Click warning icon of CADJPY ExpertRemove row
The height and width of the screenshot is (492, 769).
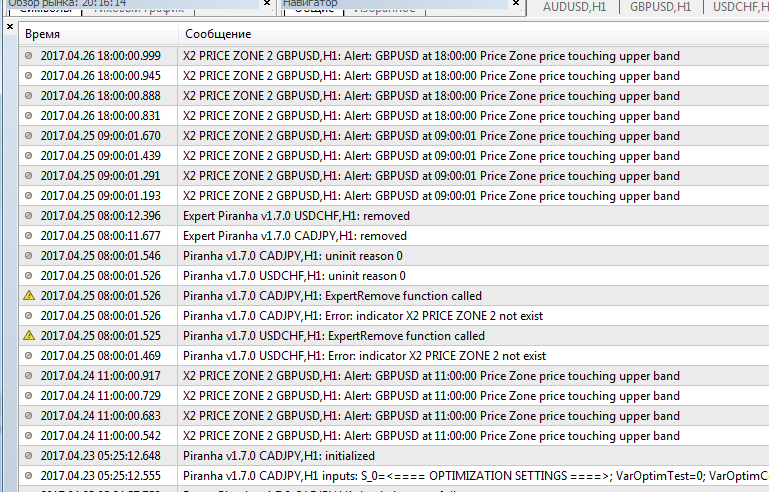(29, 296)
